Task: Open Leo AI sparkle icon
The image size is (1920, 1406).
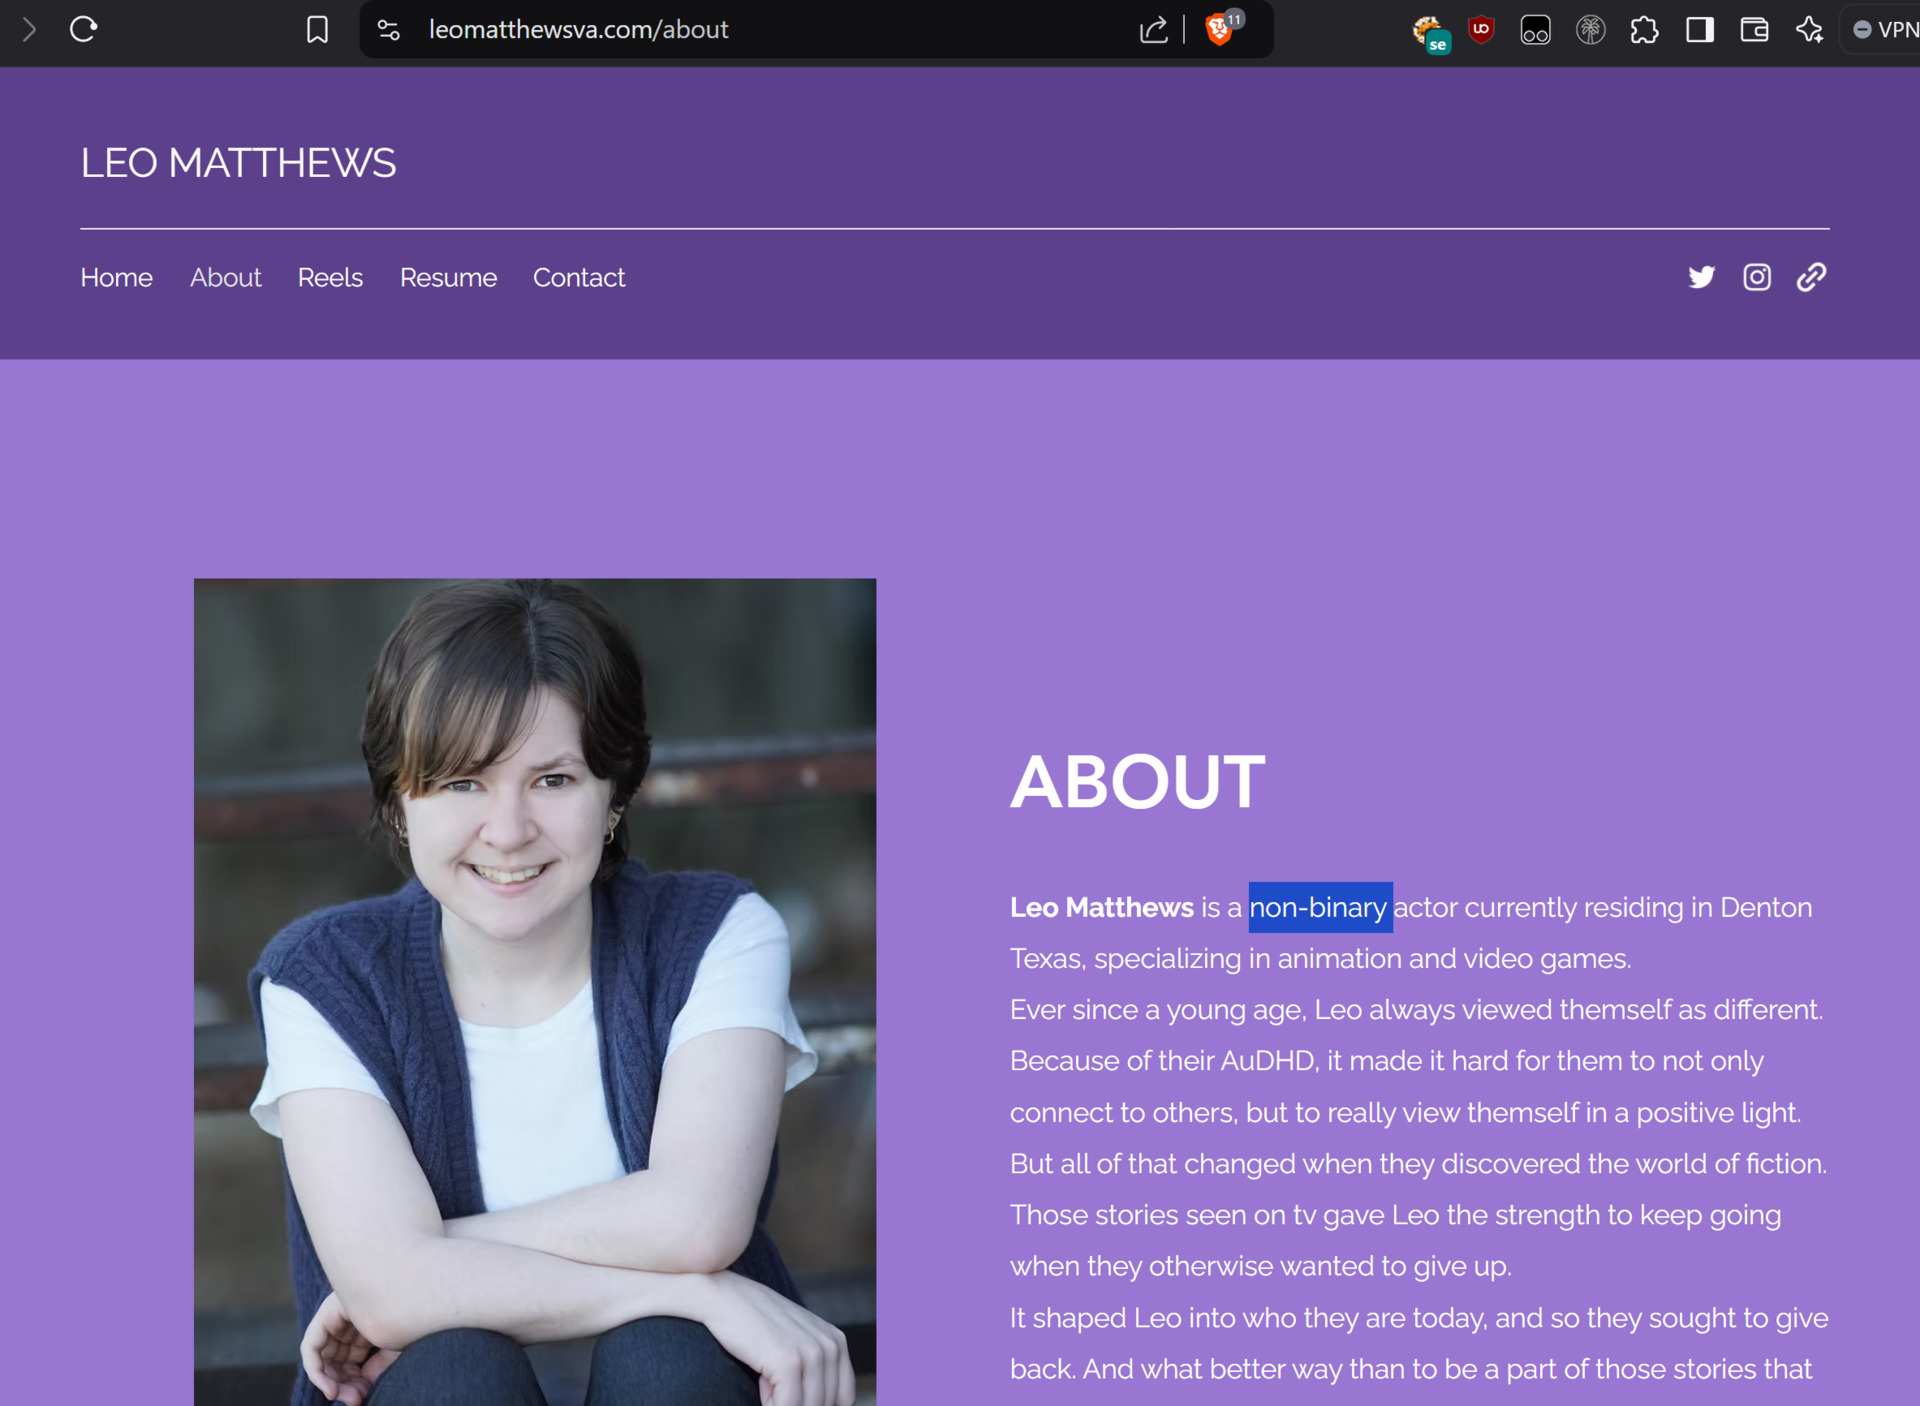Action: [1809, 29]
